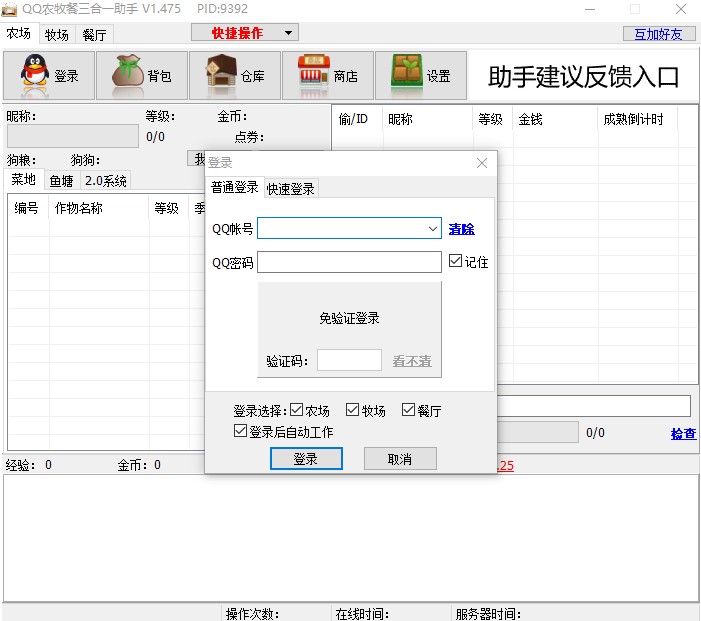Image resolution: width=701 pixels, height=621 pixels.
Task: Switch to the 餐厅 main tab
Action: coord(94,35)
